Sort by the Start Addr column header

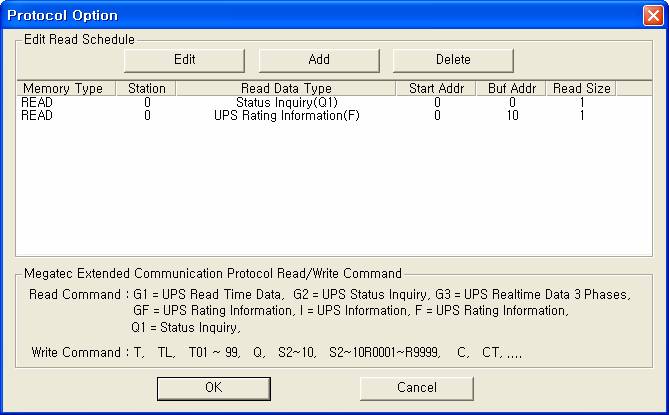click(437, 89)
